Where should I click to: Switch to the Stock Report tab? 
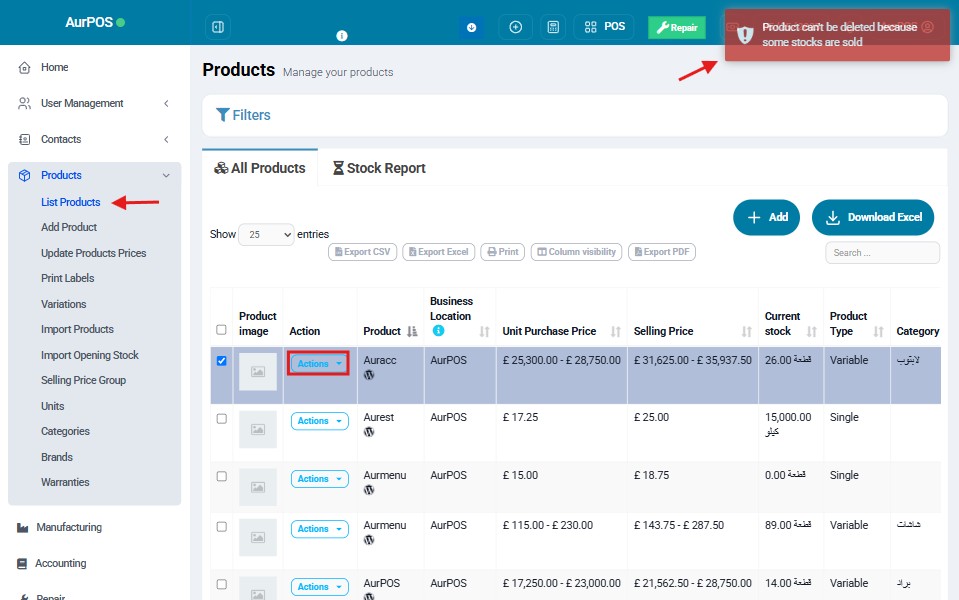(379, 168)
